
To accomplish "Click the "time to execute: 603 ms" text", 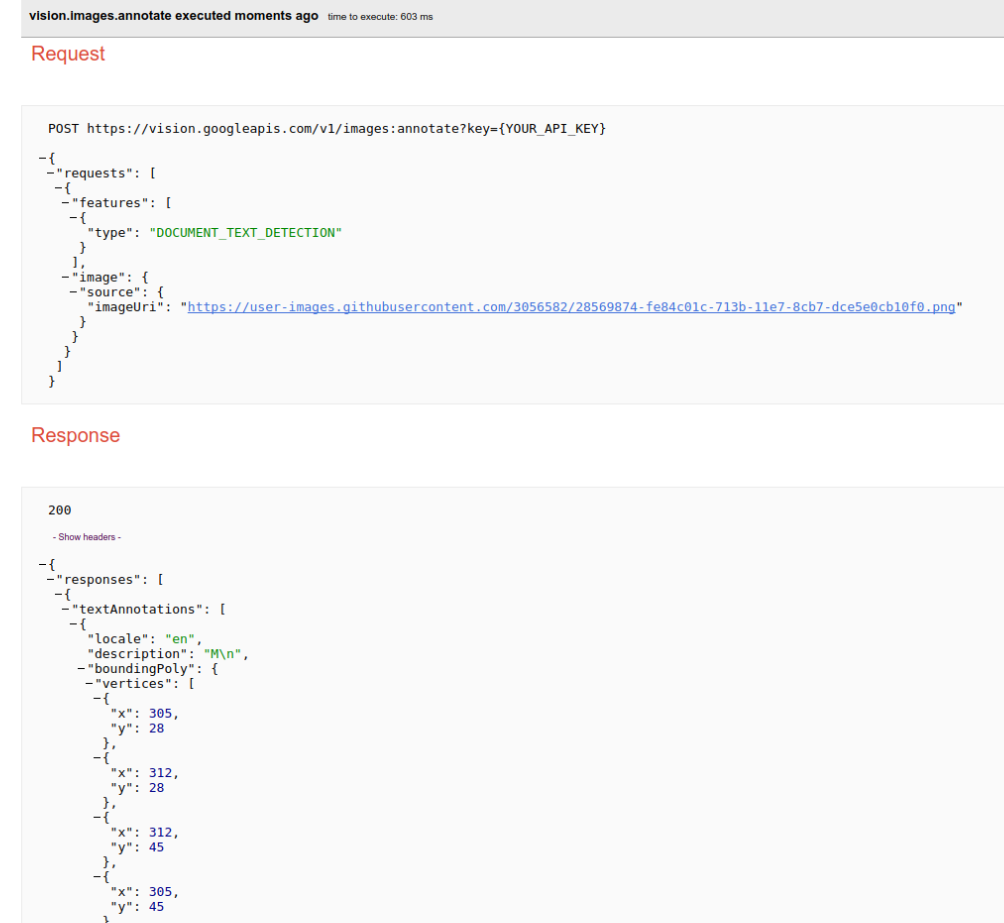I will tap(380, 17).
